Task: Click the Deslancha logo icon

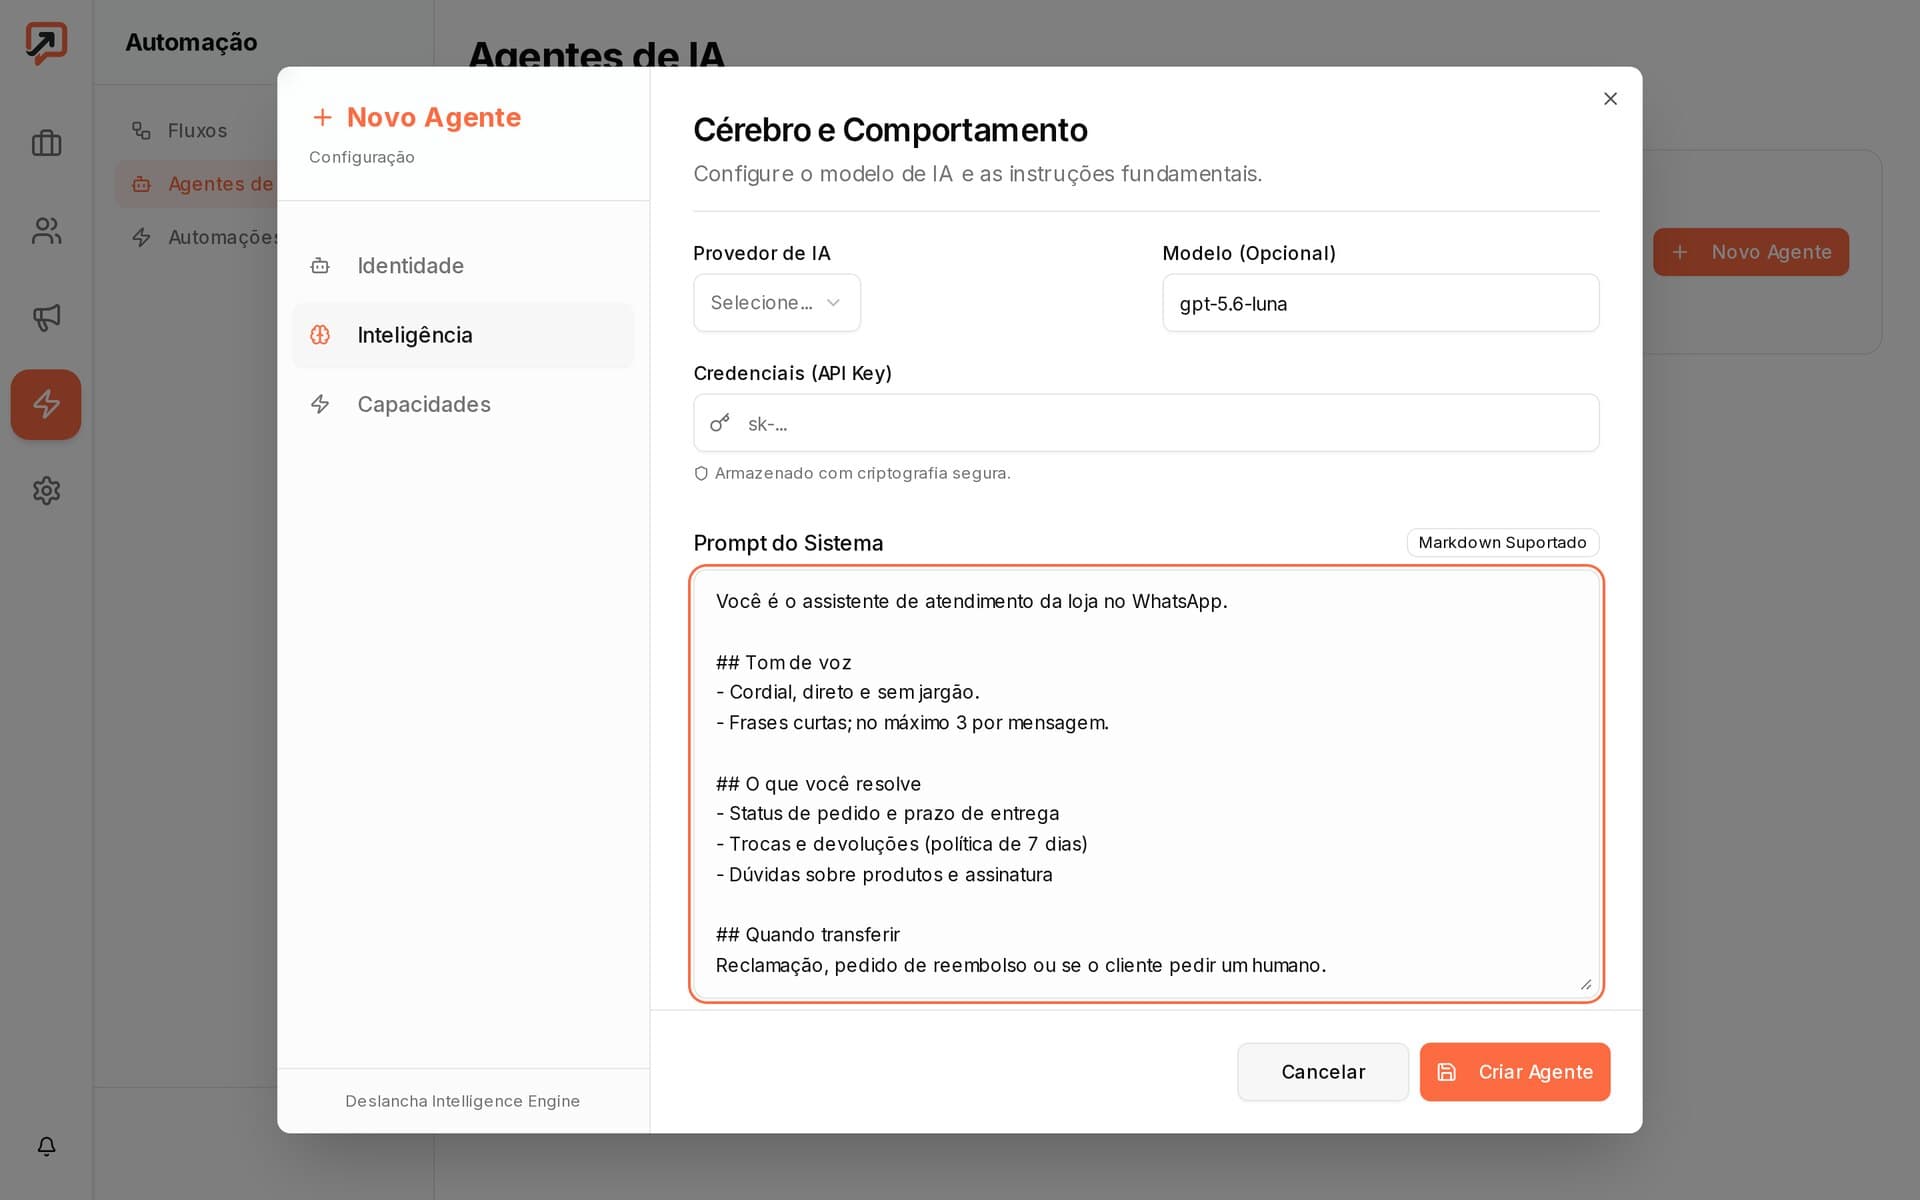Action: [x=46, y=43]
